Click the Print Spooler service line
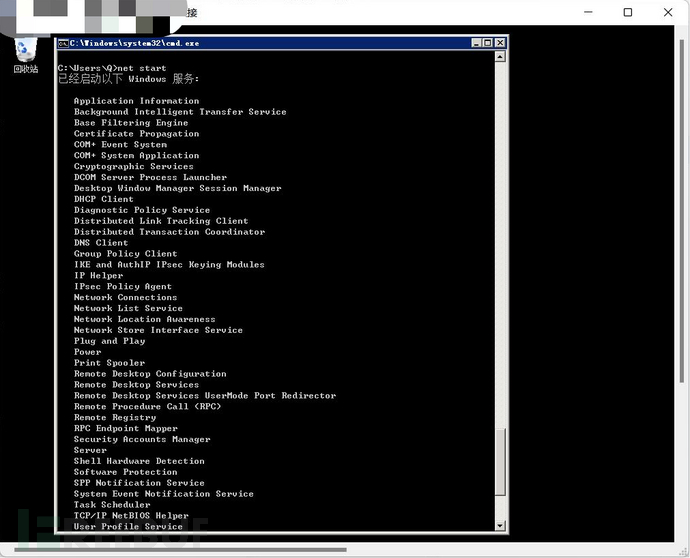The width and height of the screenshot is (690, 558). tap(110, 363)
